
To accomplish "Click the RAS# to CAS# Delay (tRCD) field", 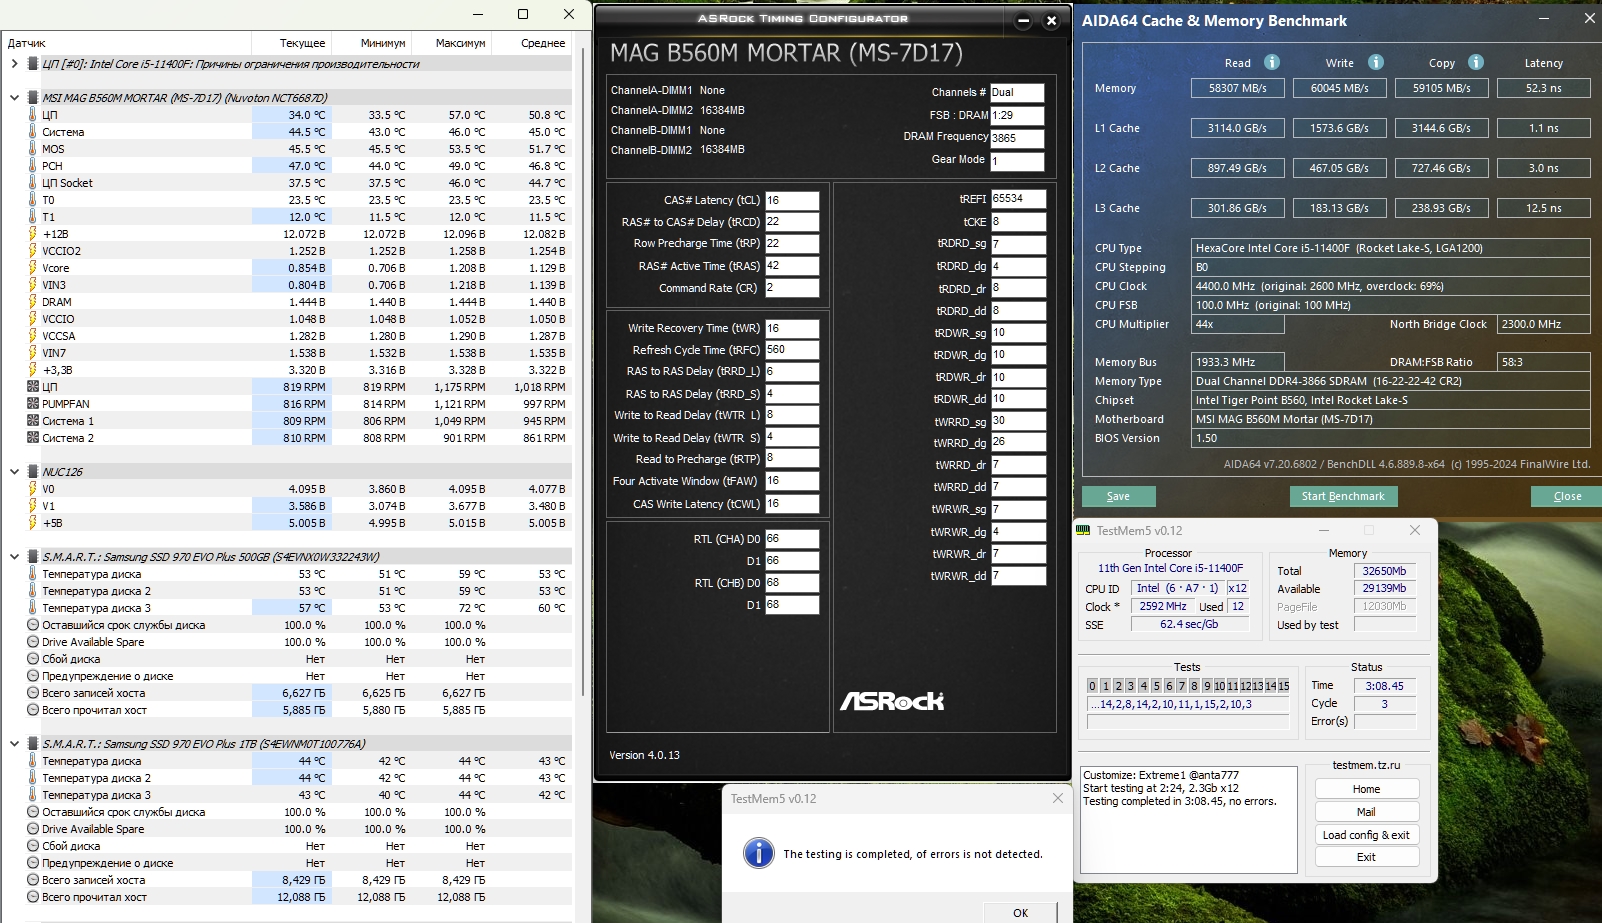I will point(792,222).
